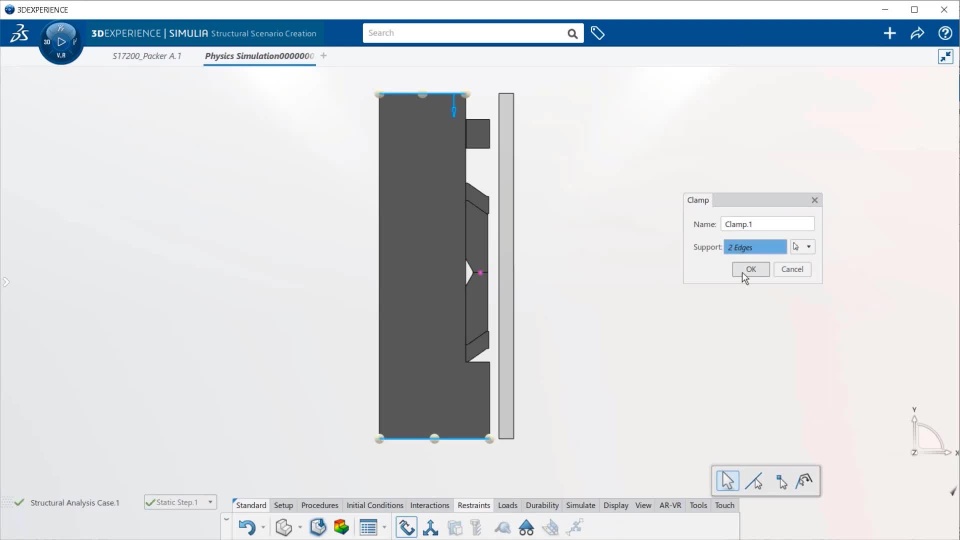
Task: Click the 2 Edges support field
Action: point(755,247)
